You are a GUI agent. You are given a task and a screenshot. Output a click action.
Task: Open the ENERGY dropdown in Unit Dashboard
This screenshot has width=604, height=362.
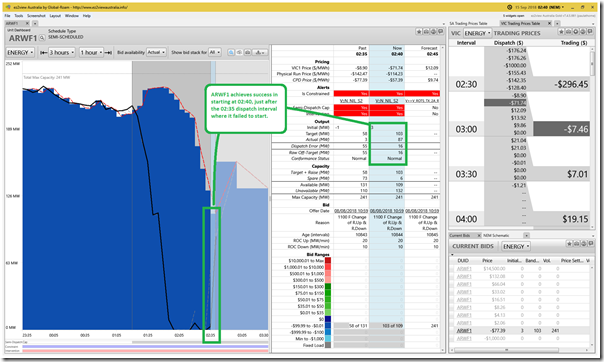[x=20, y=52]
